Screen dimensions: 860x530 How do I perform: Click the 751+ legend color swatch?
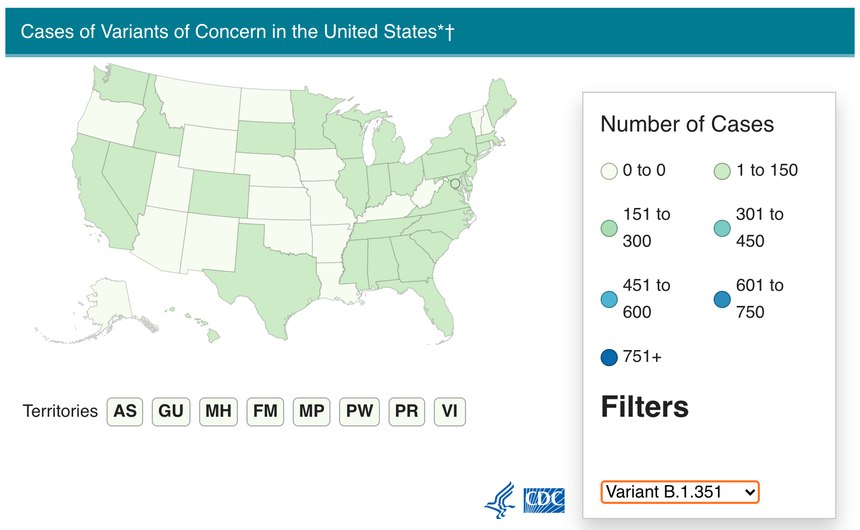coord(609,357)
